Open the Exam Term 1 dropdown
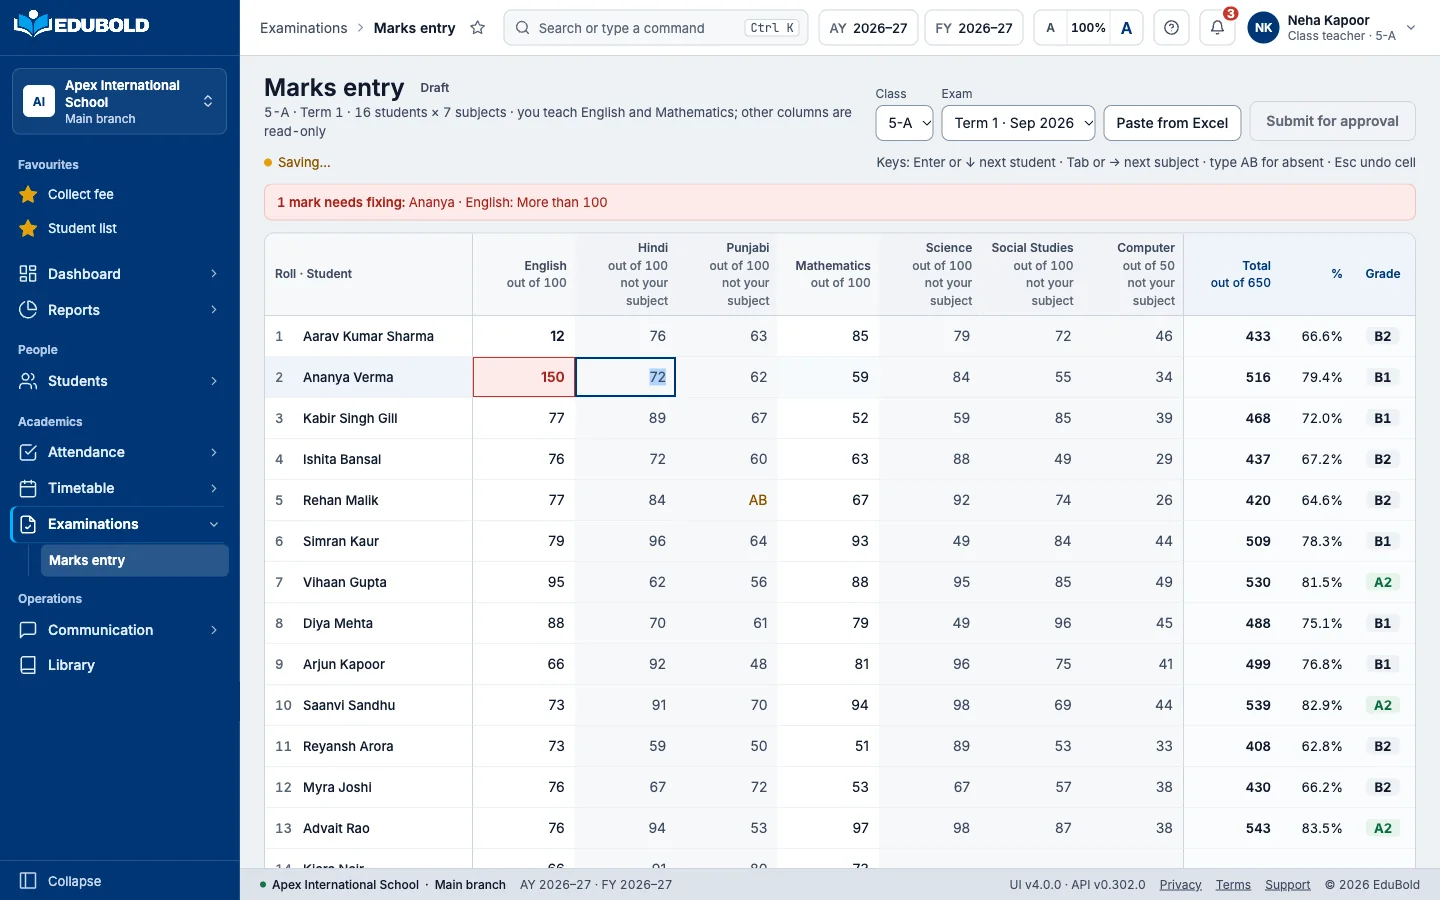 pyautogui.click(x=1019, y=123)
